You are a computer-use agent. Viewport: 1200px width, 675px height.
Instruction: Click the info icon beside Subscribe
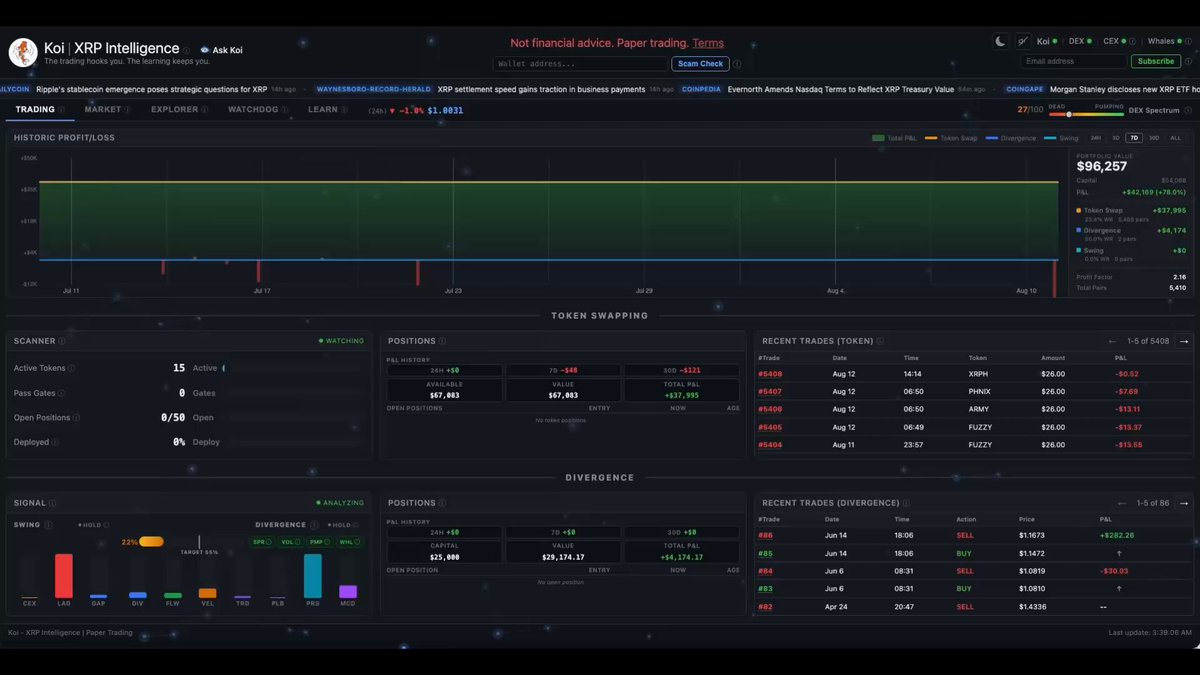(x=1187, y=61)
